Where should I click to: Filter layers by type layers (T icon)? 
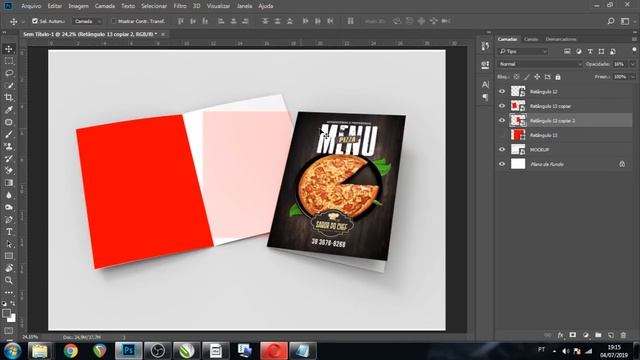(x=590, y=51)
